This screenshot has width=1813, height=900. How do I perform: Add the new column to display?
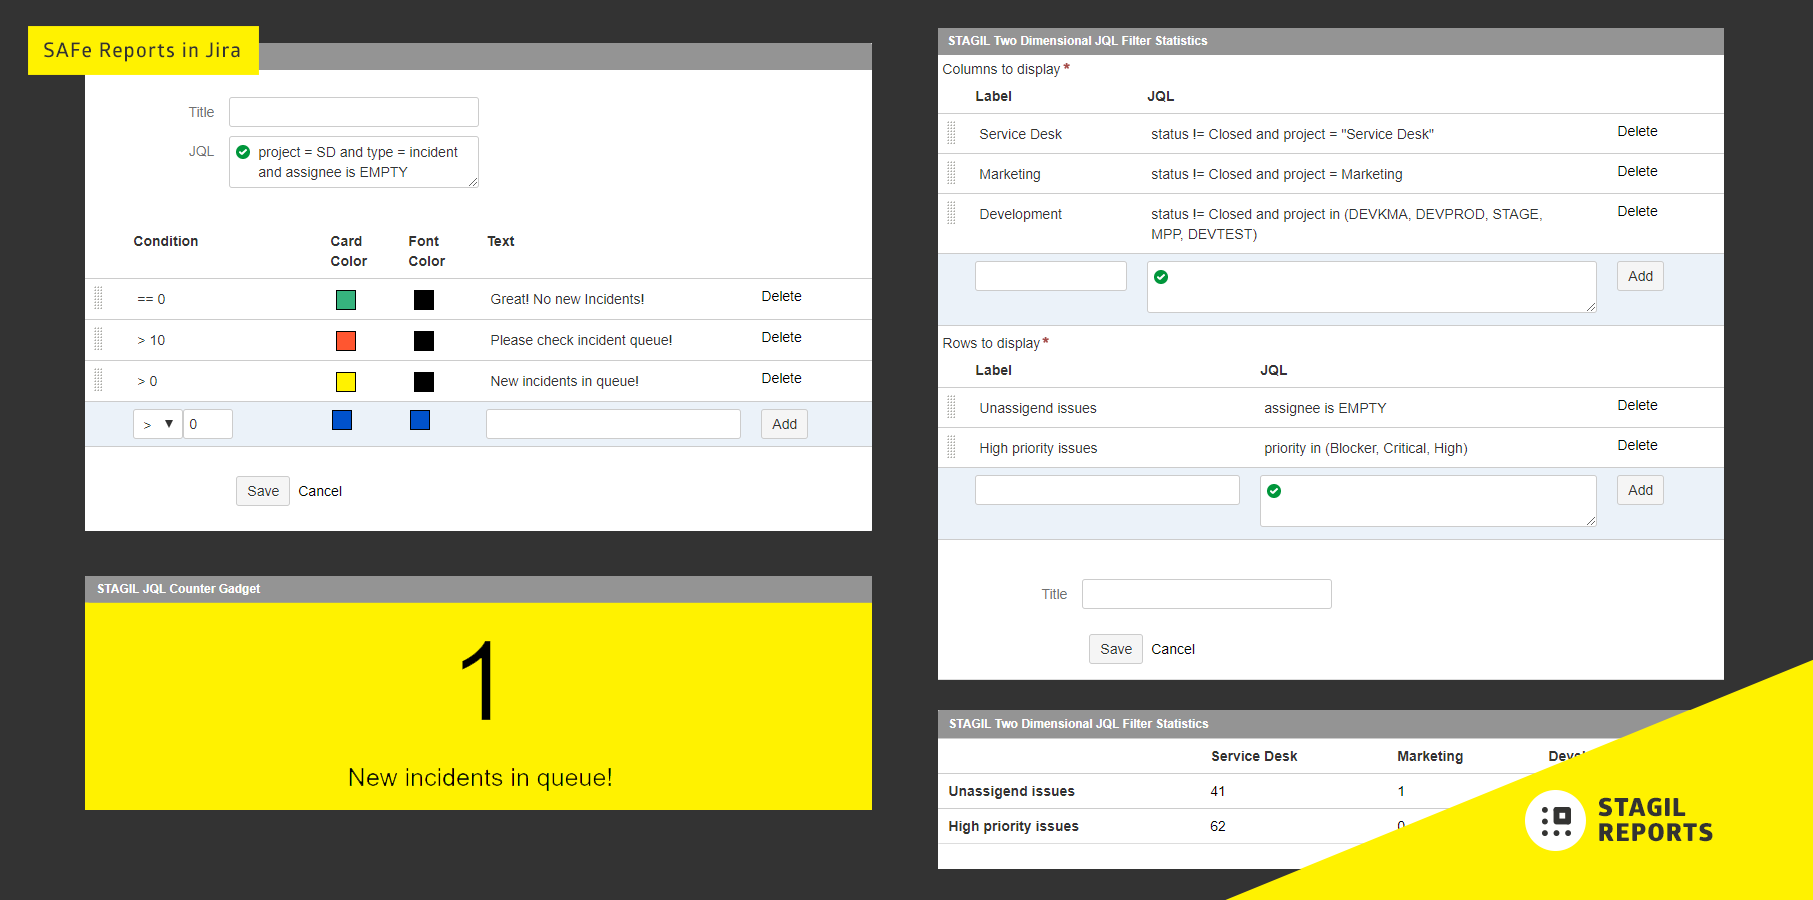tap(1640, 276)
